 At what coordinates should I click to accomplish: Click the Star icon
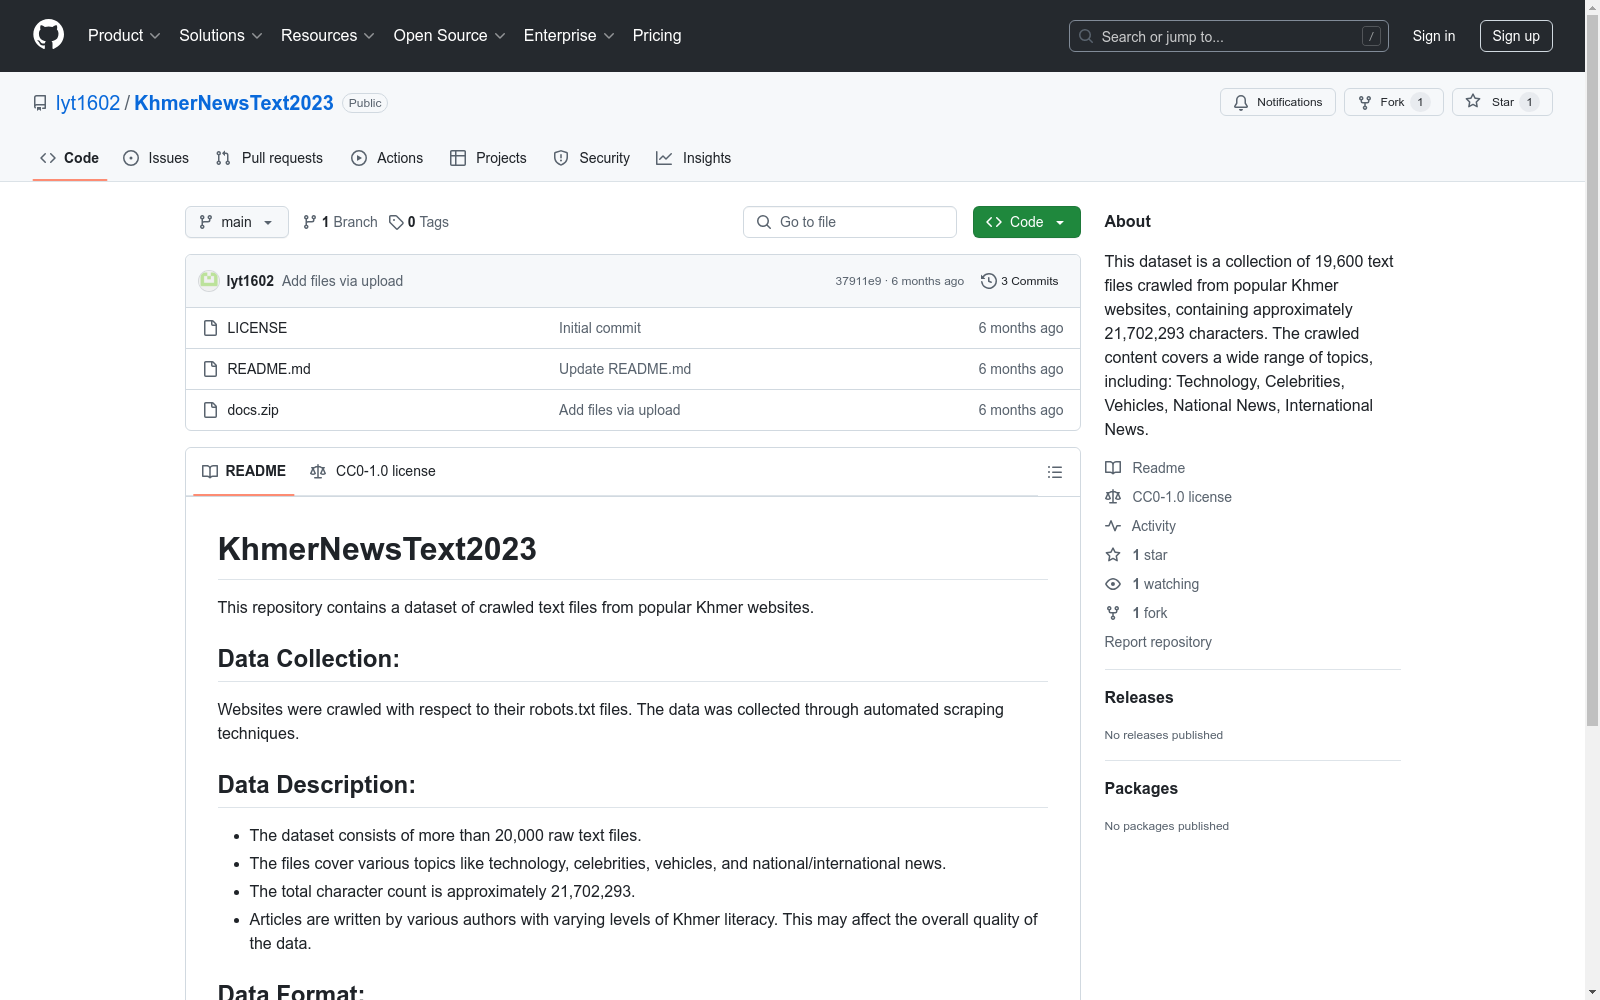point(1473,101)
